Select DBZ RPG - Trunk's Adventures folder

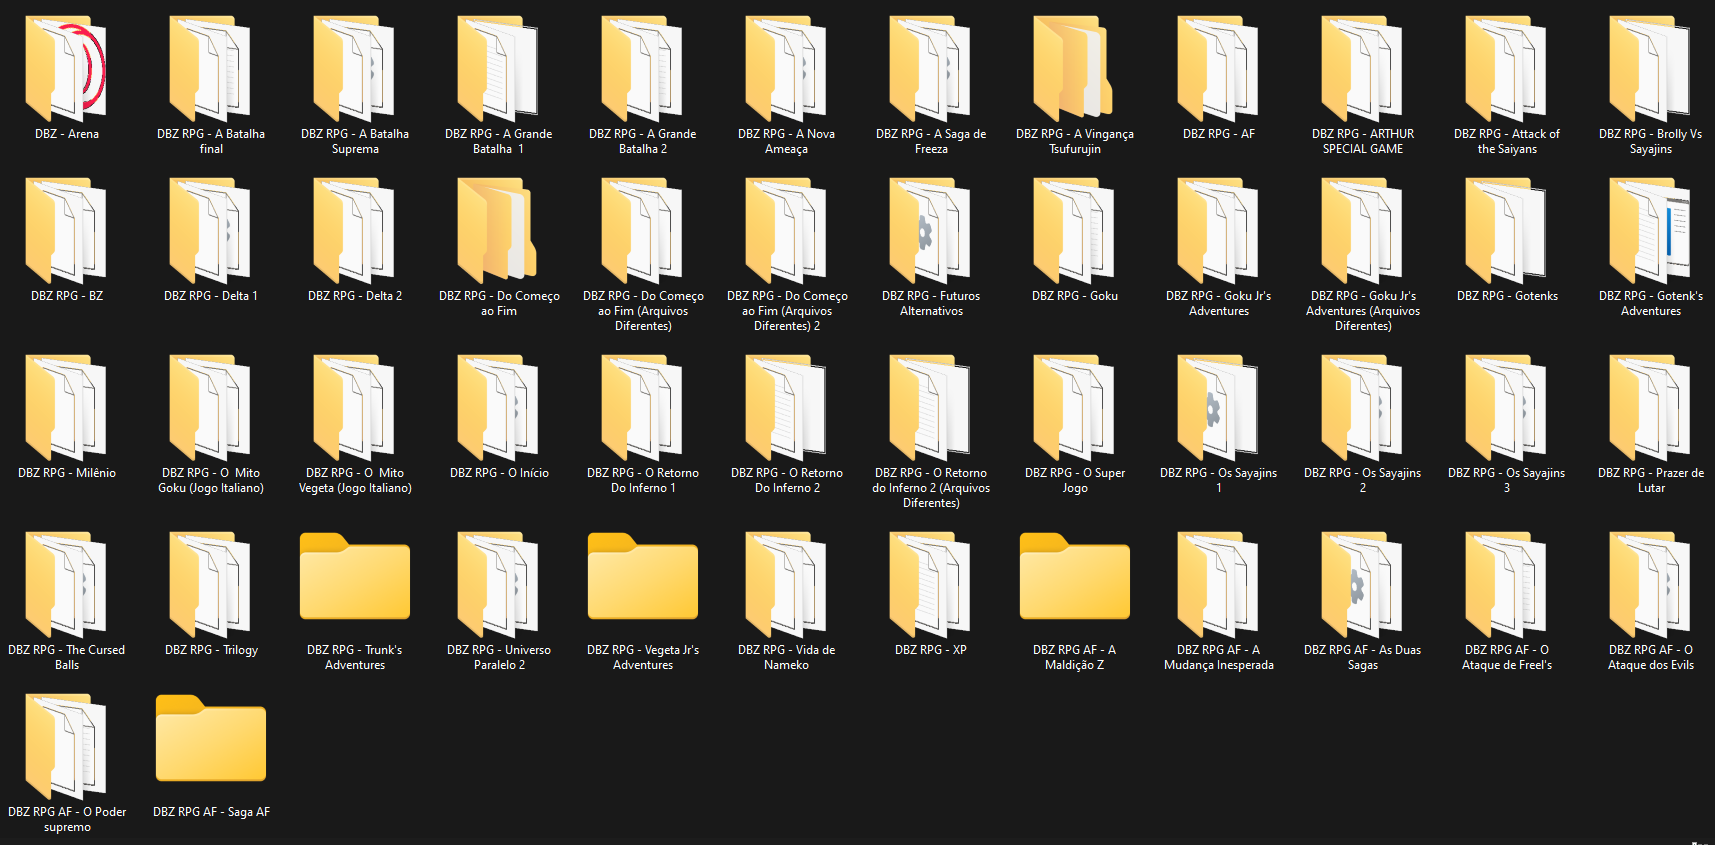[354, 577]
